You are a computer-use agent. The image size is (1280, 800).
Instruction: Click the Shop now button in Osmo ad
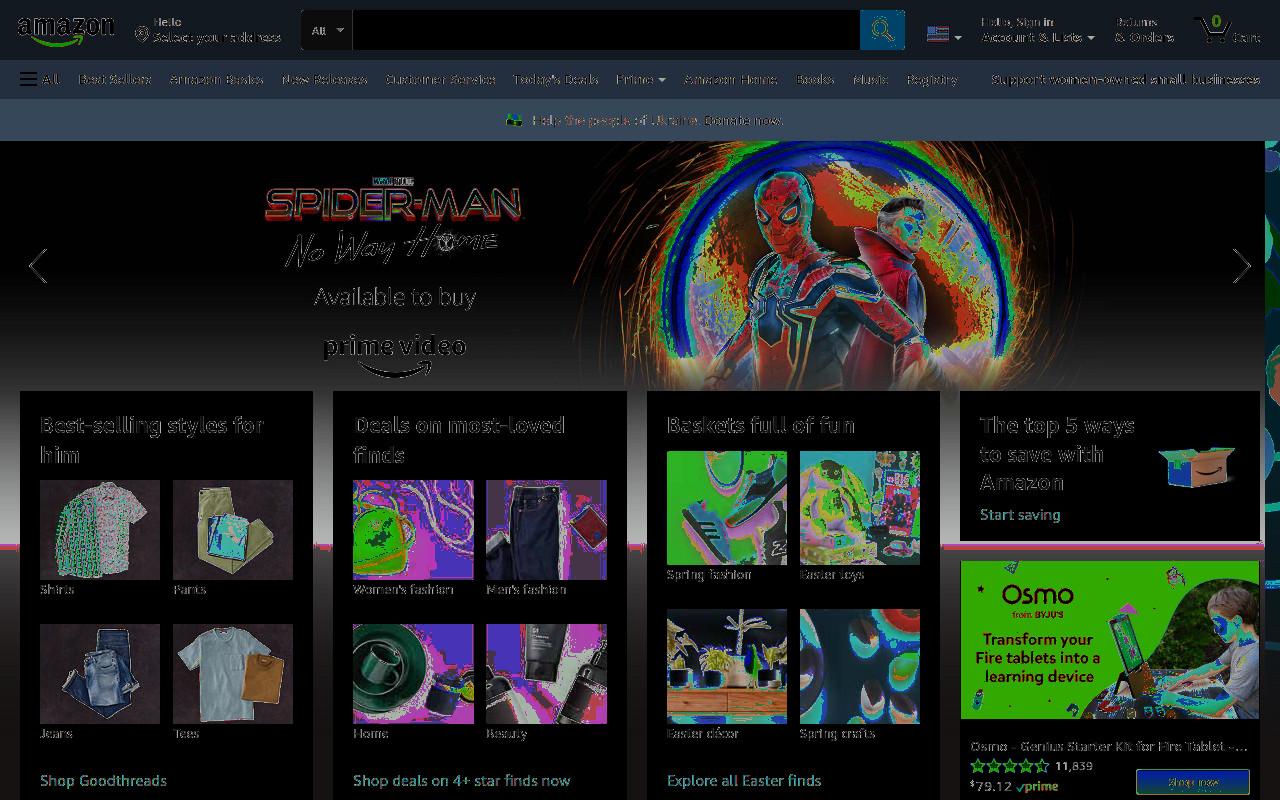[x=1193, y=782]
